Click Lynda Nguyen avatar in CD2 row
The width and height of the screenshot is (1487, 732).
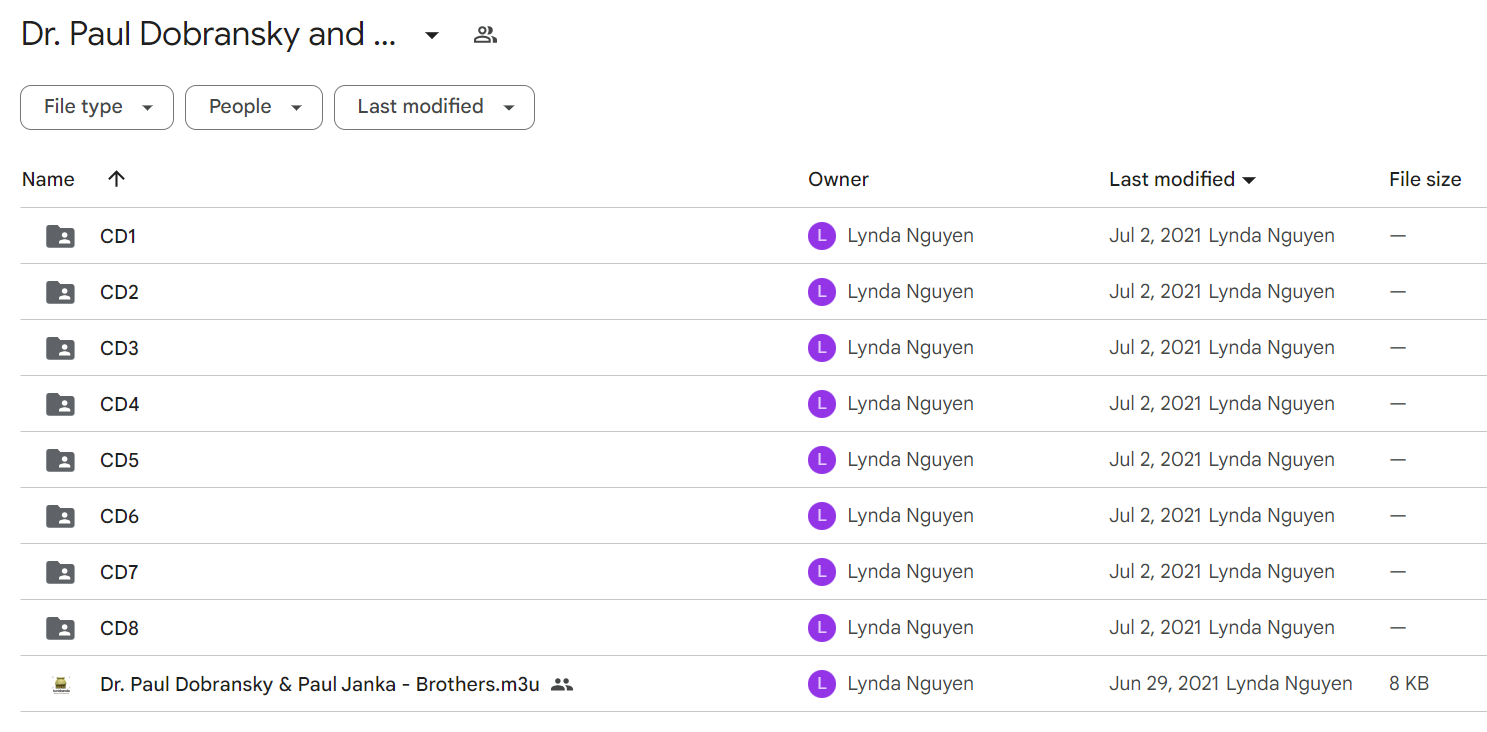point(822,292)
